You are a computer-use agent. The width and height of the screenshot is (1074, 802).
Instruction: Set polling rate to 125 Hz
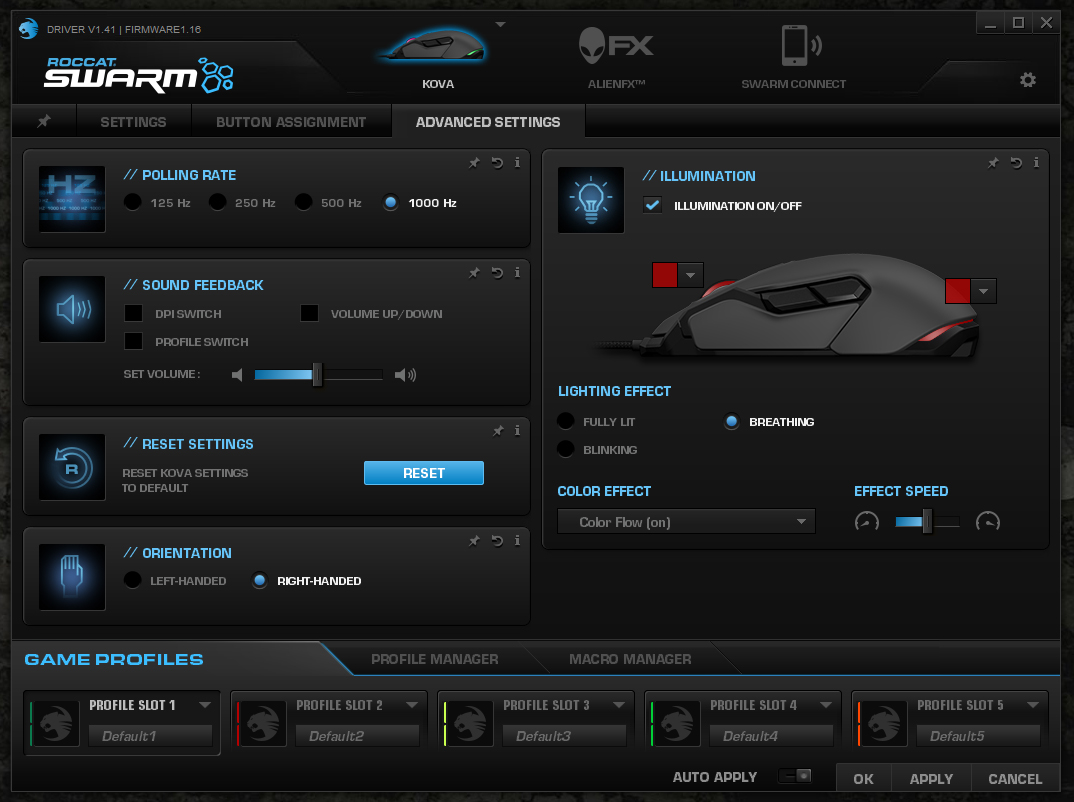click(x=133, y=203)
